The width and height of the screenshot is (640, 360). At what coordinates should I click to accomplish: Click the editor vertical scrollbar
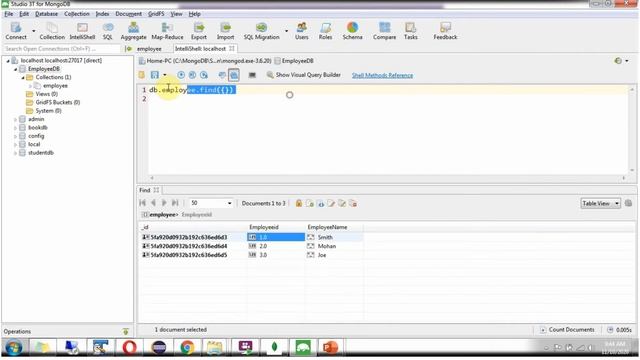[x=632, y=130]
